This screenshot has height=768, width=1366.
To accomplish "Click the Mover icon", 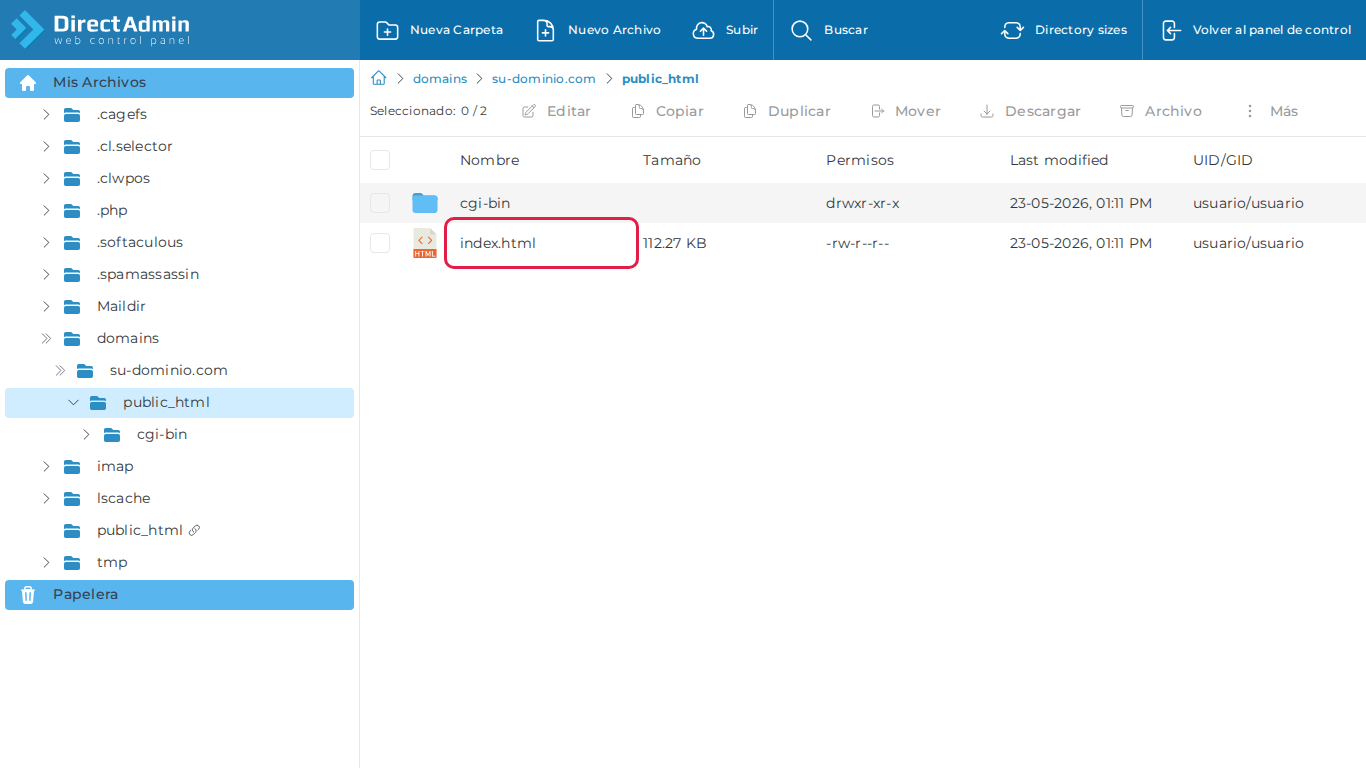I will coord(877,111).
